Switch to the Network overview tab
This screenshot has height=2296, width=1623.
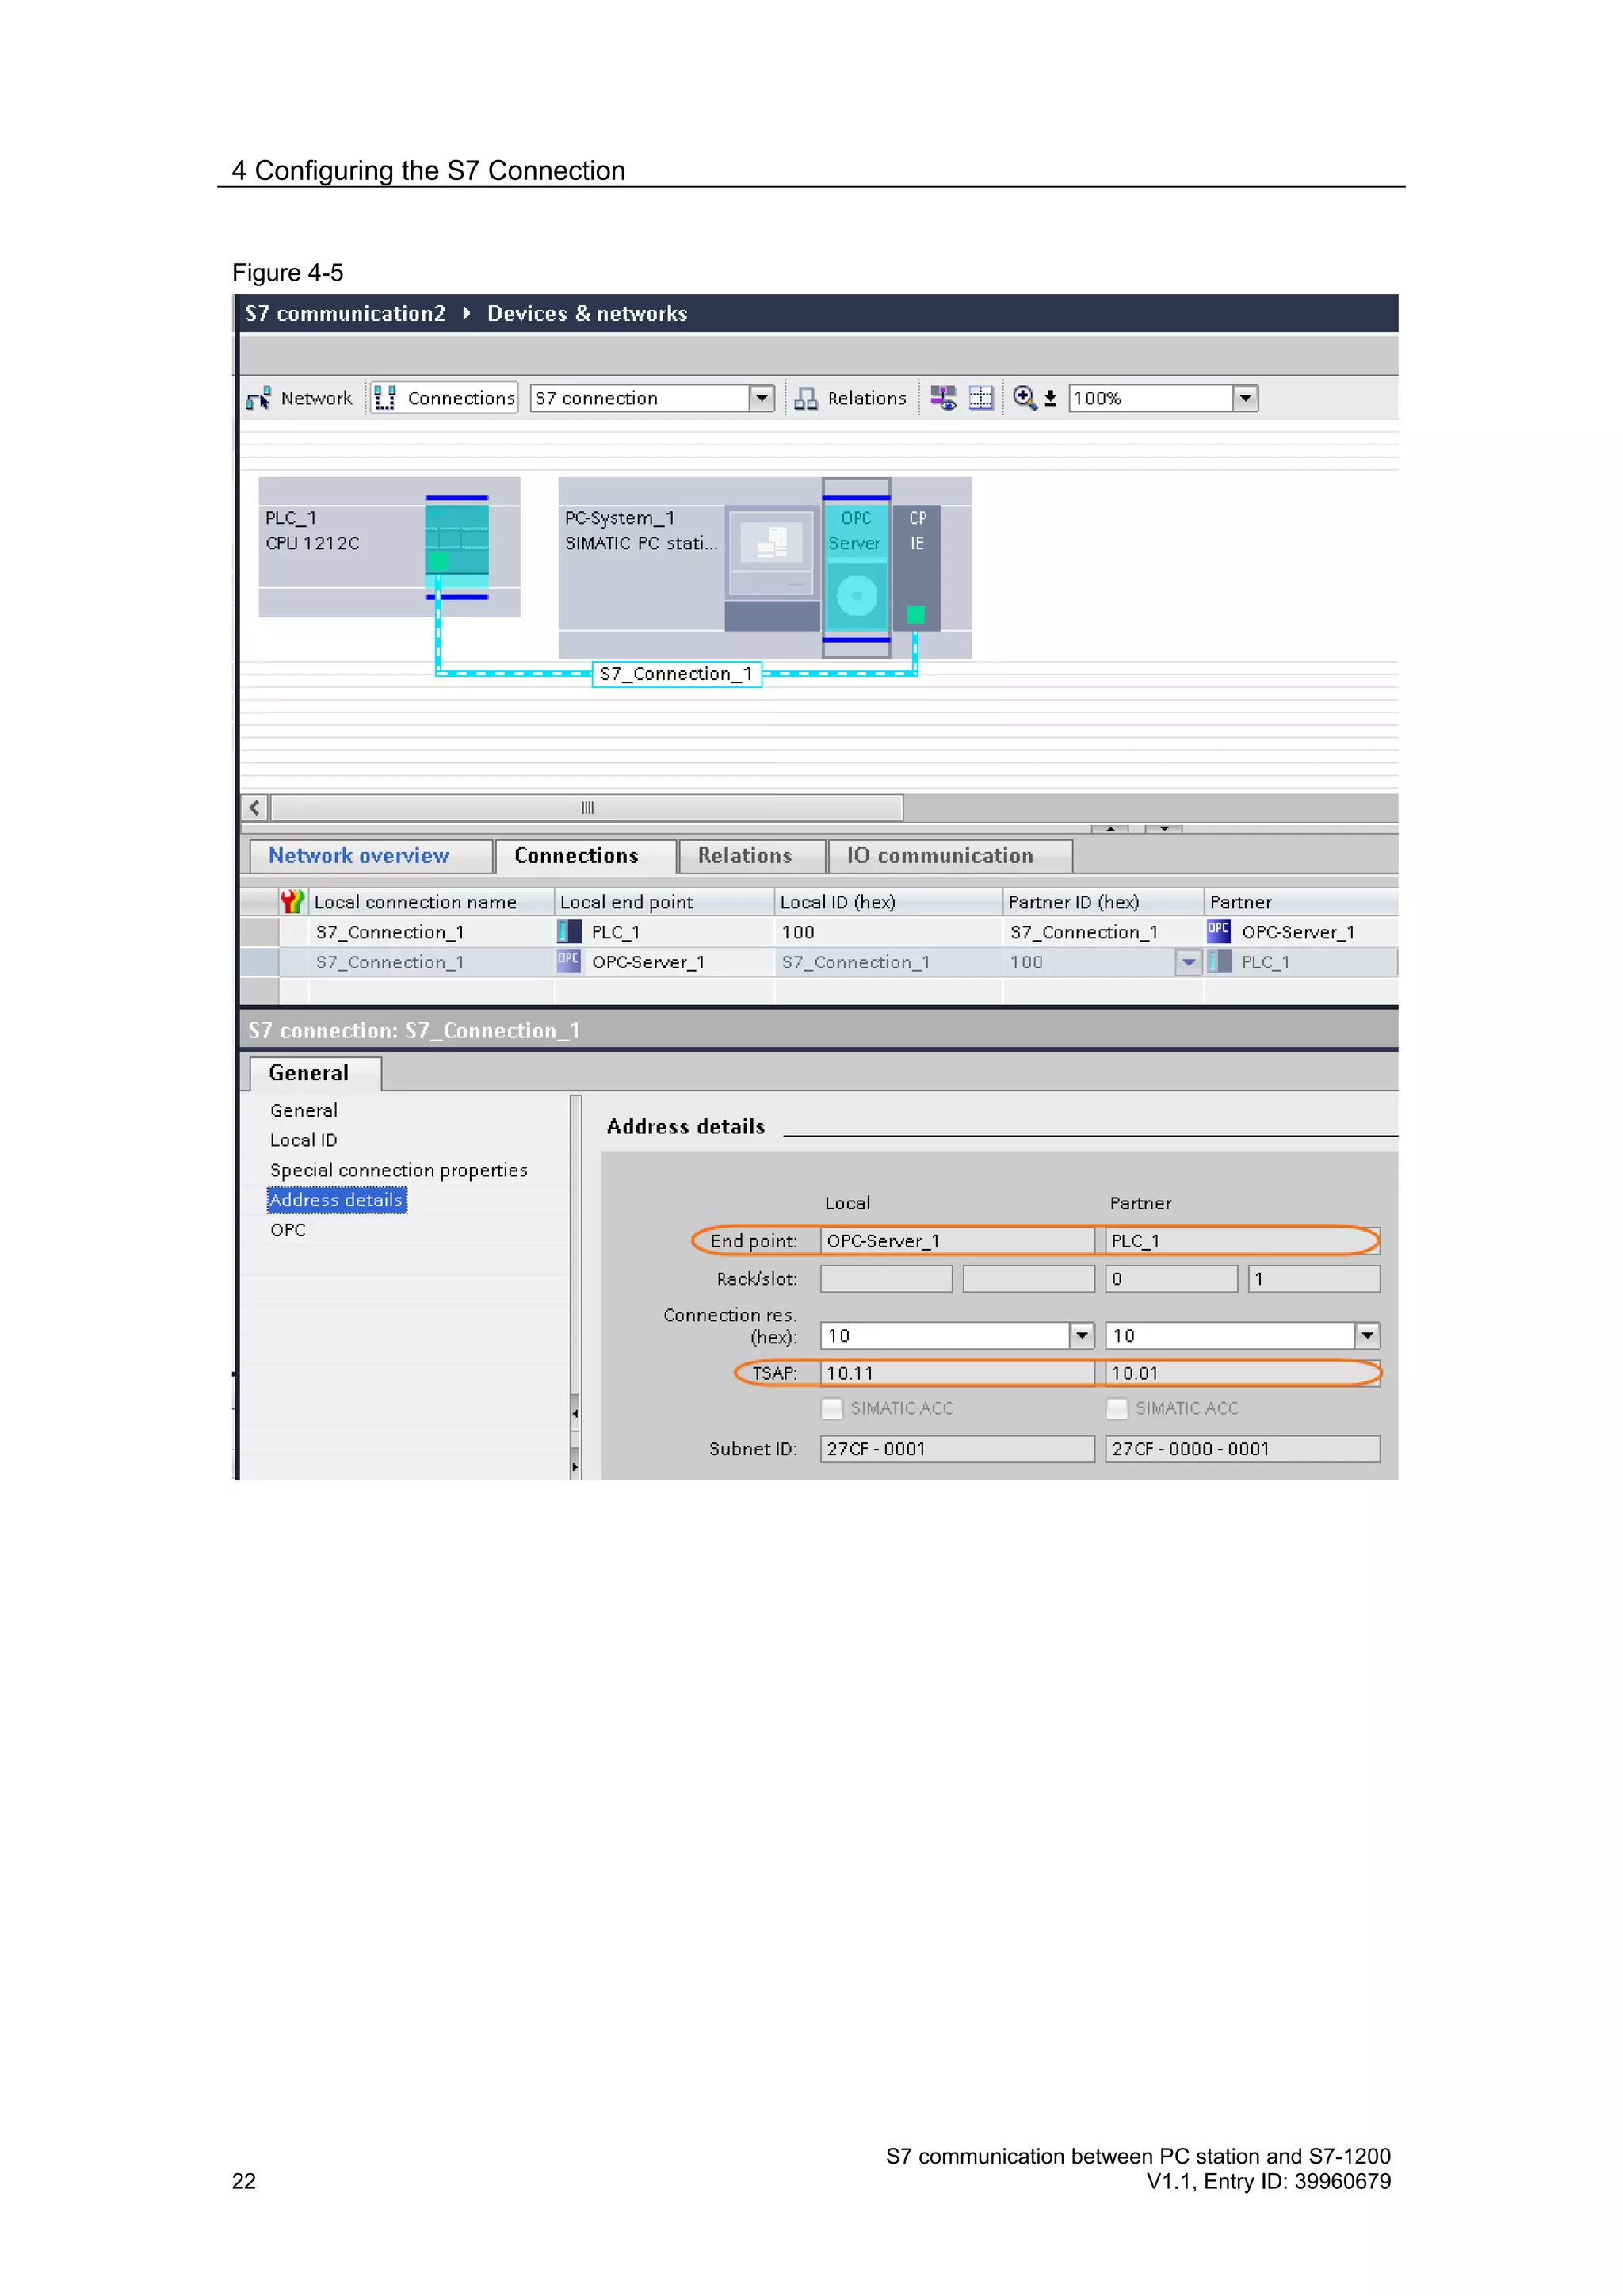pyautogui.click(x=370, y=856)
